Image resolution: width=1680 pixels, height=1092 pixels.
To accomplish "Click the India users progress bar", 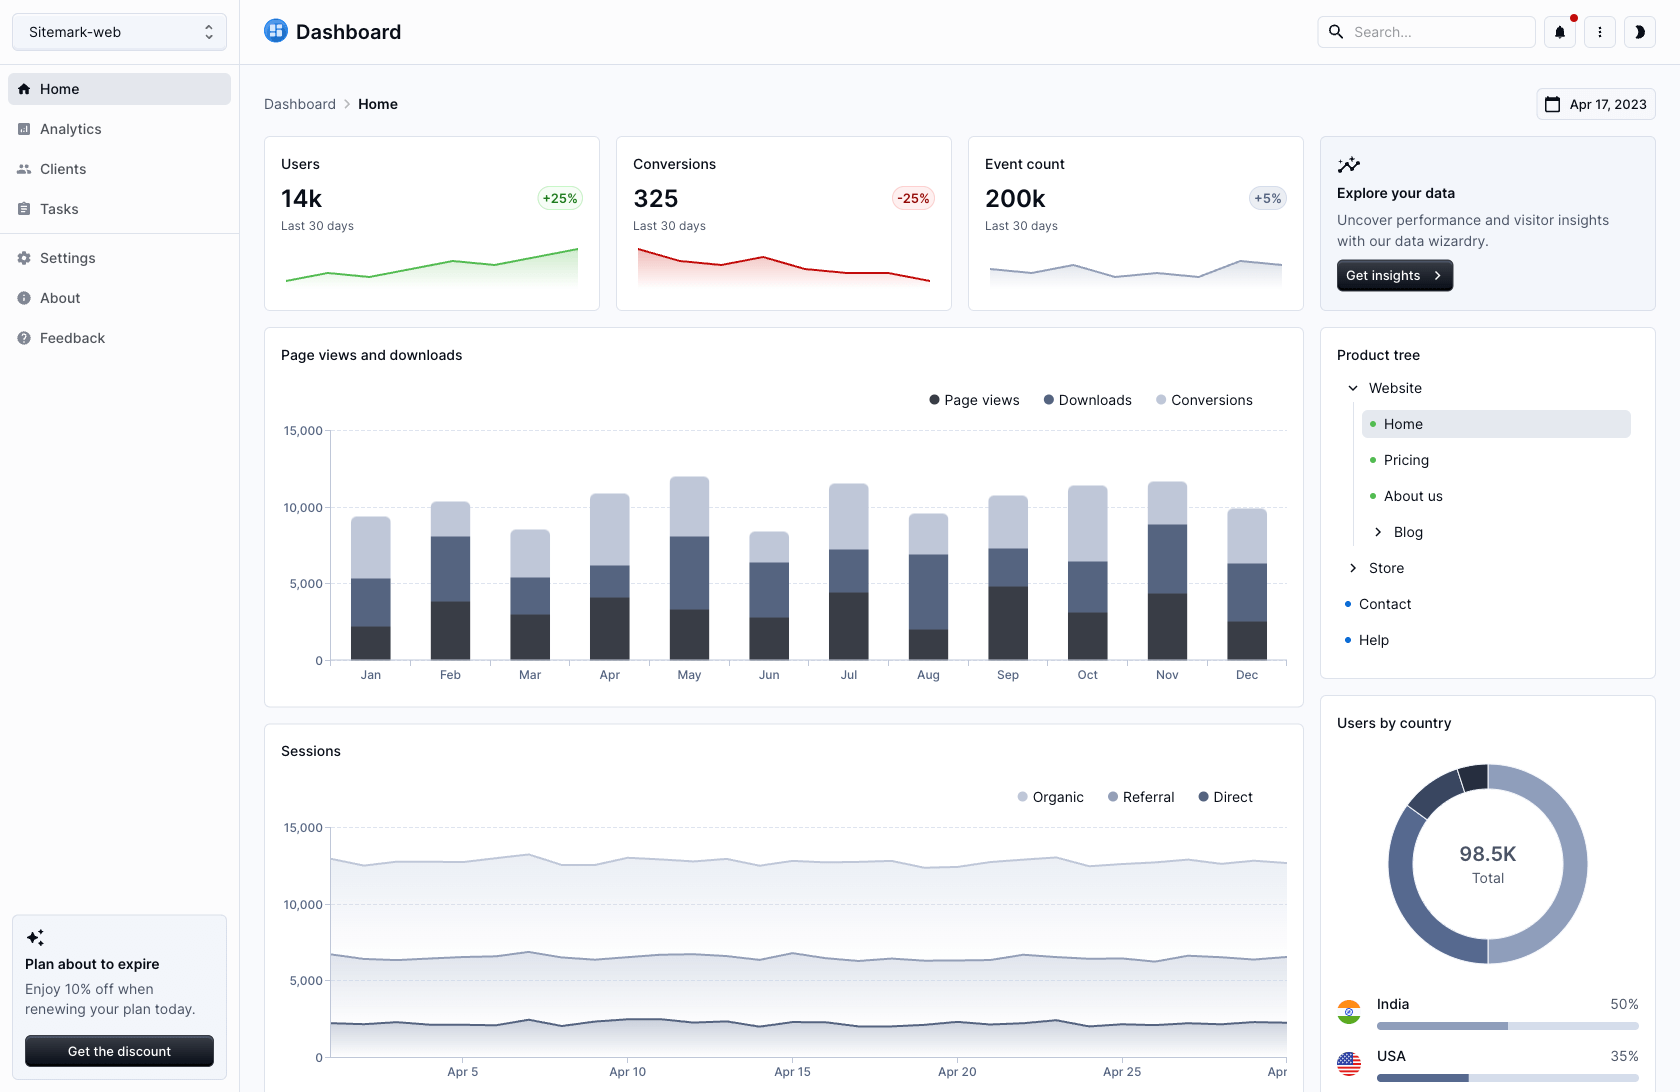I will [1507, 1026].
